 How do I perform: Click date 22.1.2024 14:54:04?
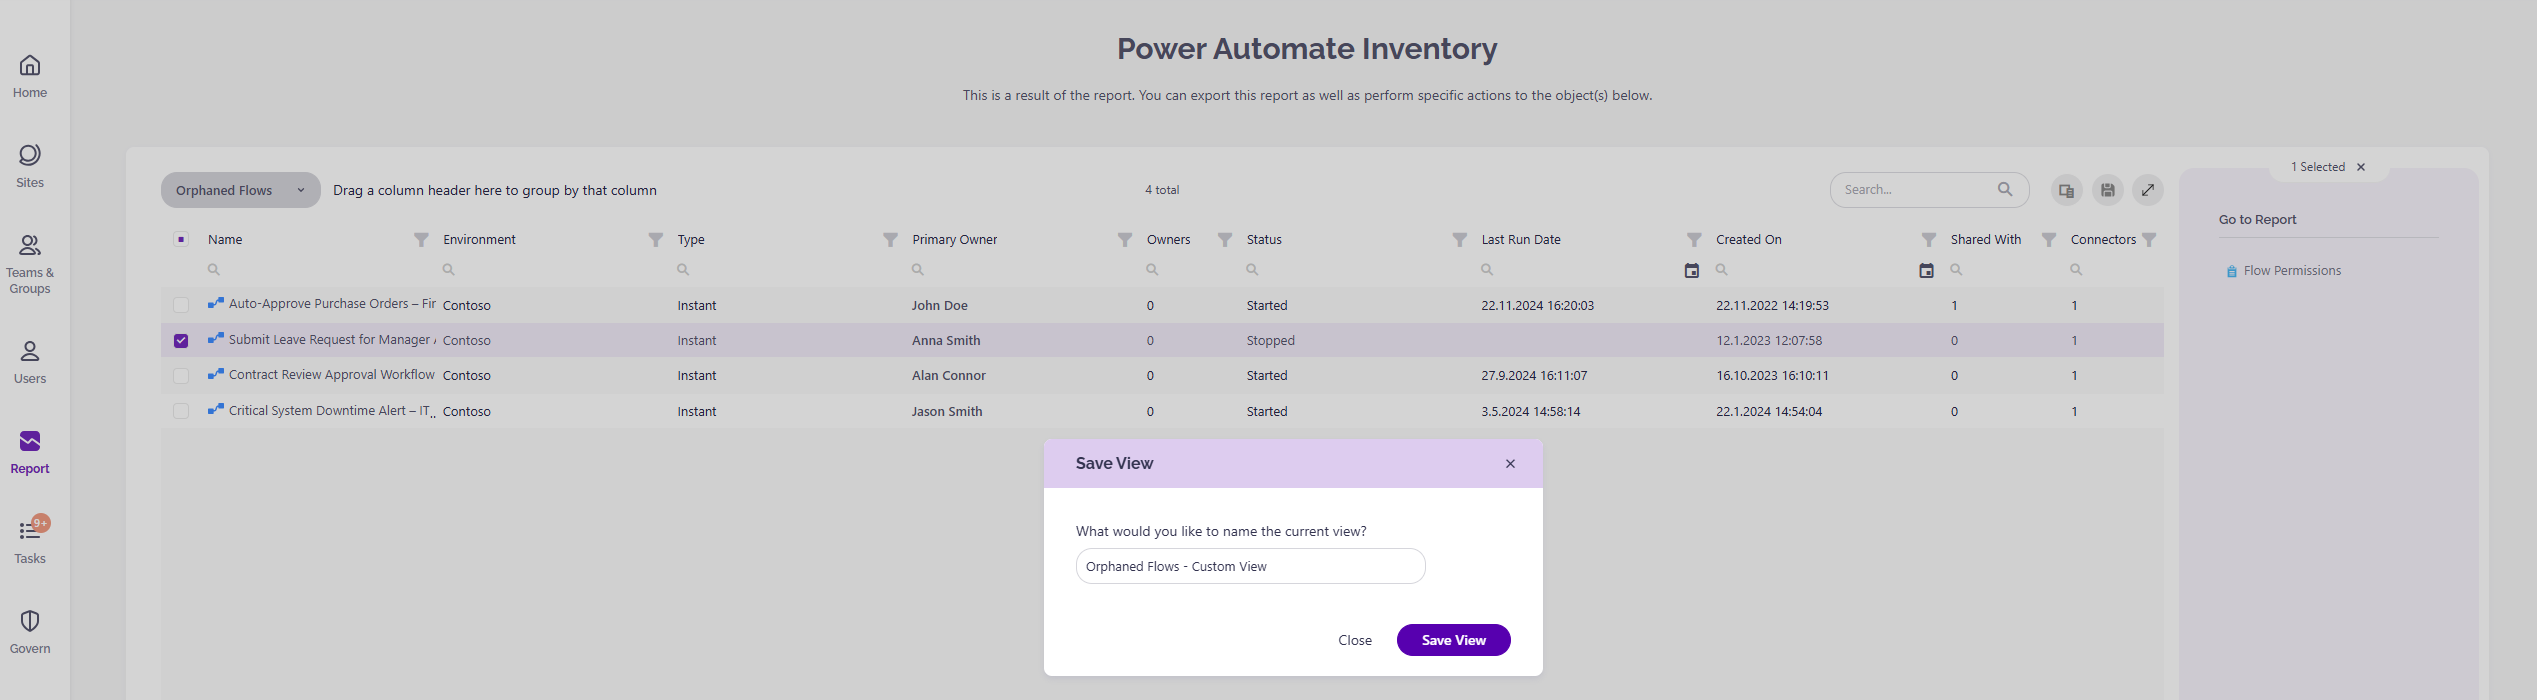click(1769, 411)
